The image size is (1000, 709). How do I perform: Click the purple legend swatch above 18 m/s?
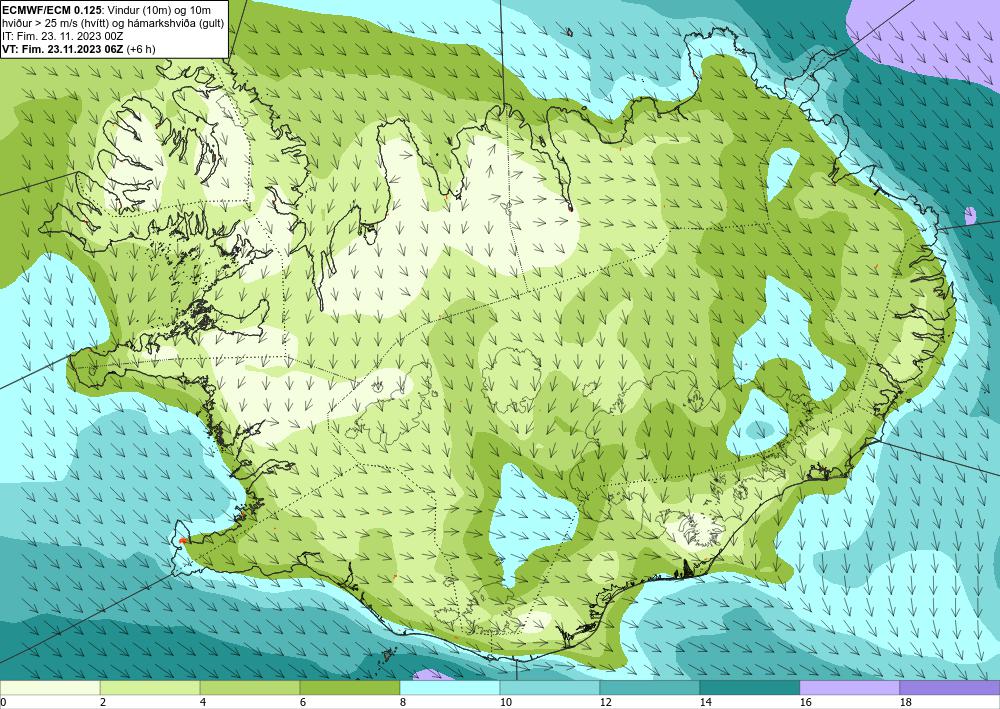tap(950, 687)
